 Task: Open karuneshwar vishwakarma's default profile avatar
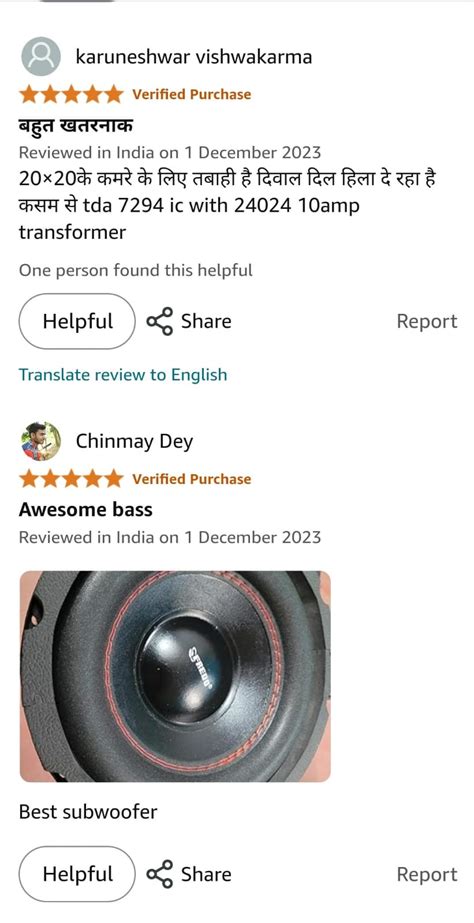click(41, 57)
